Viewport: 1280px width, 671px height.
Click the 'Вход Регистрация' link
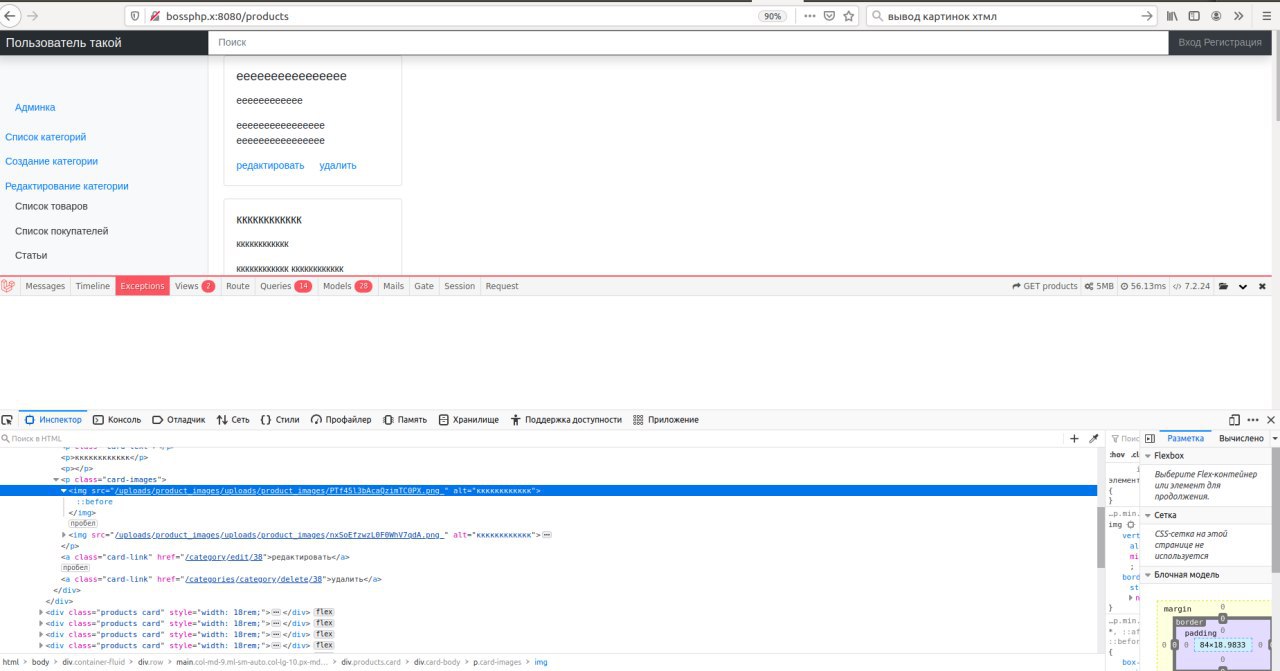point(1220,43)
